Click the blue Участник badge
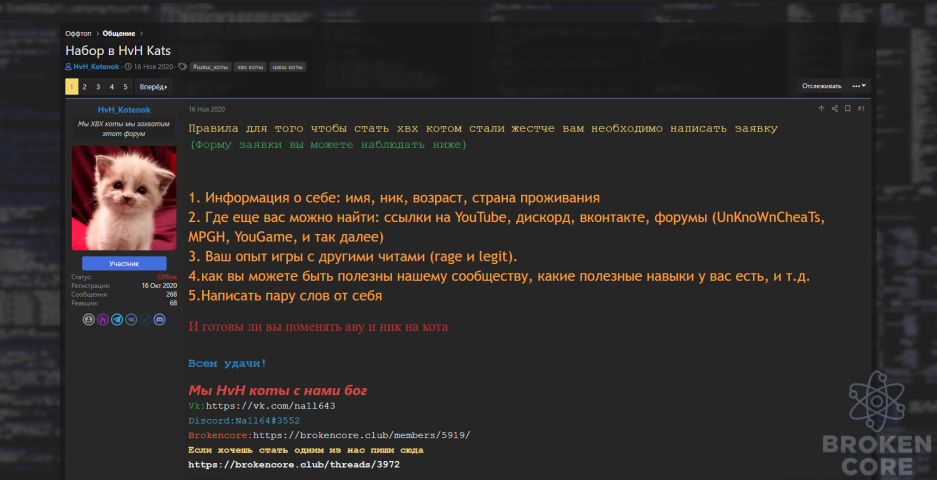 pos(124,263)
